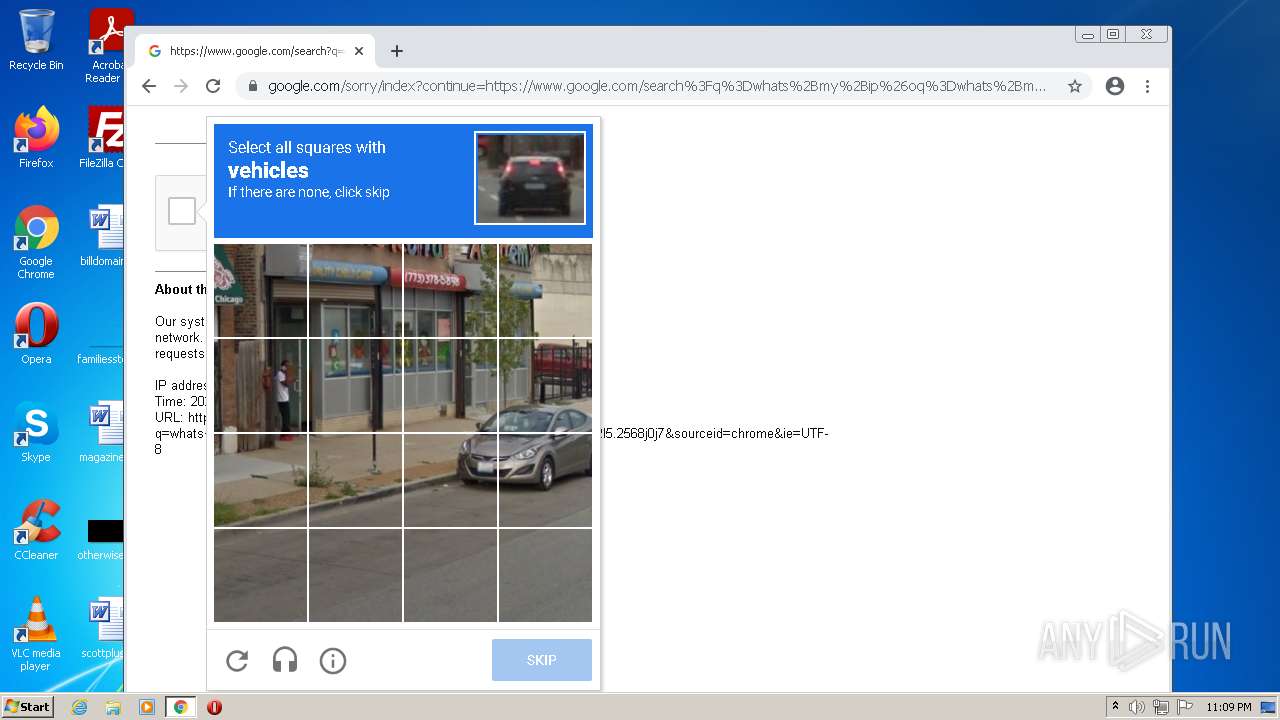Open the Opera item on the taskbar

[x=214, y=707]
